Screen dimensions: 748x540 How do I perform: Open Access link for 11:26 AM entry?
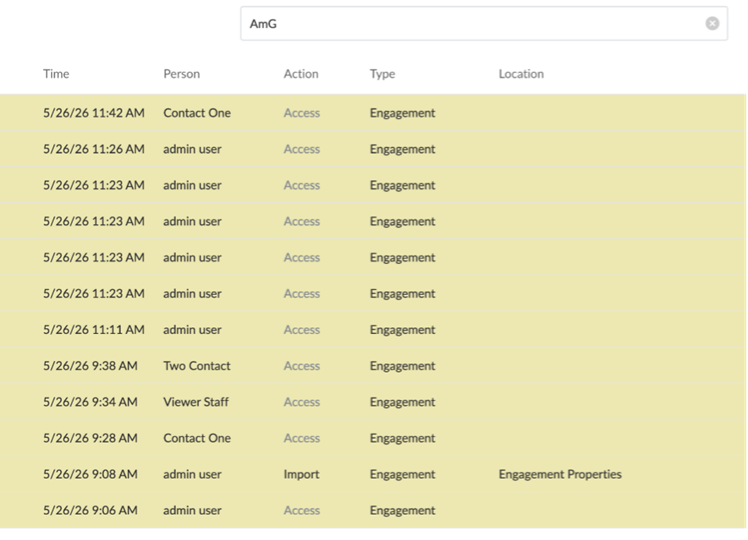pos(301,149)
